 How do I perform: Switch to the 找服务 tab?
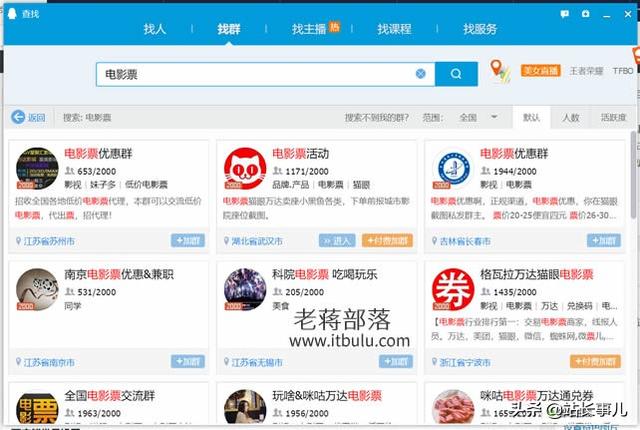480,29
